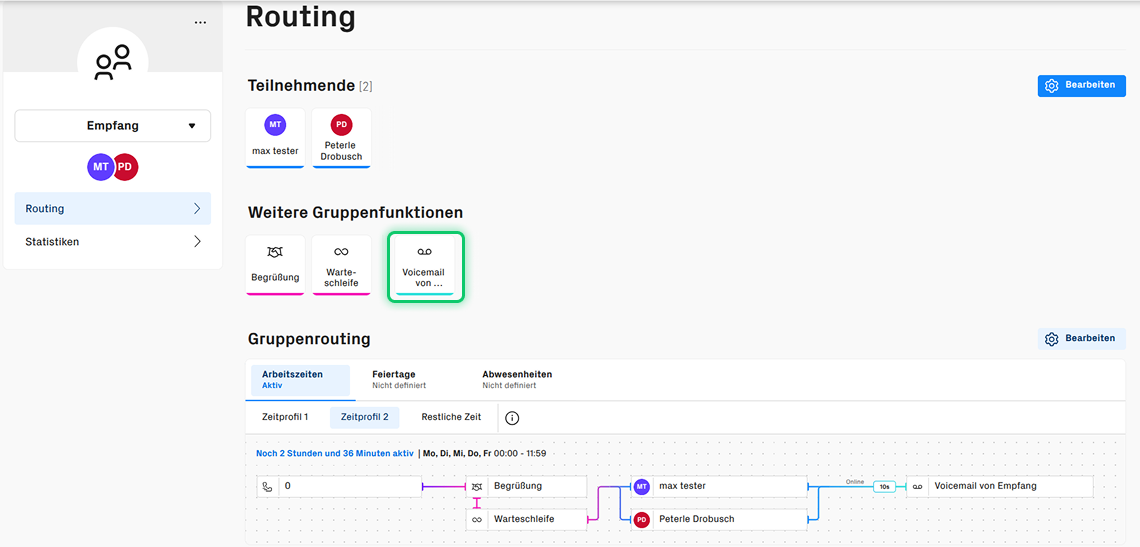
Task: Click the group avatar icon in sidebar
Action: pos(113,62)
